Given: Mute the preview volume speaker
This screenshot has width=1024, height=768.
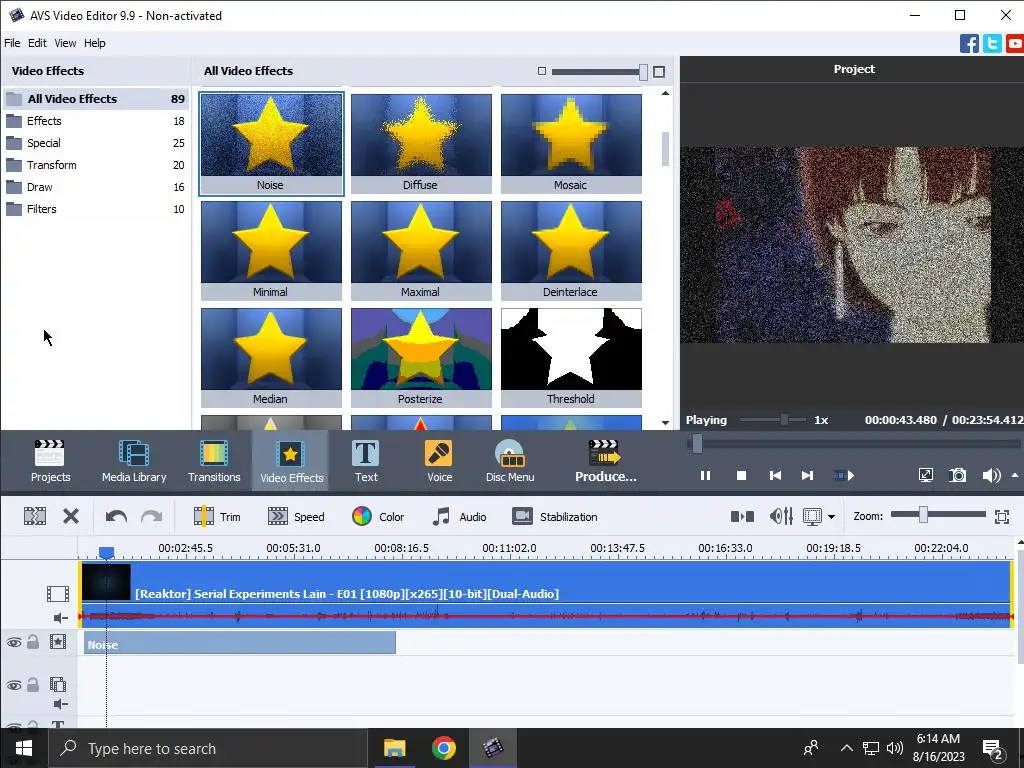Looking at the screenshot, I should [x=991, y=475].
